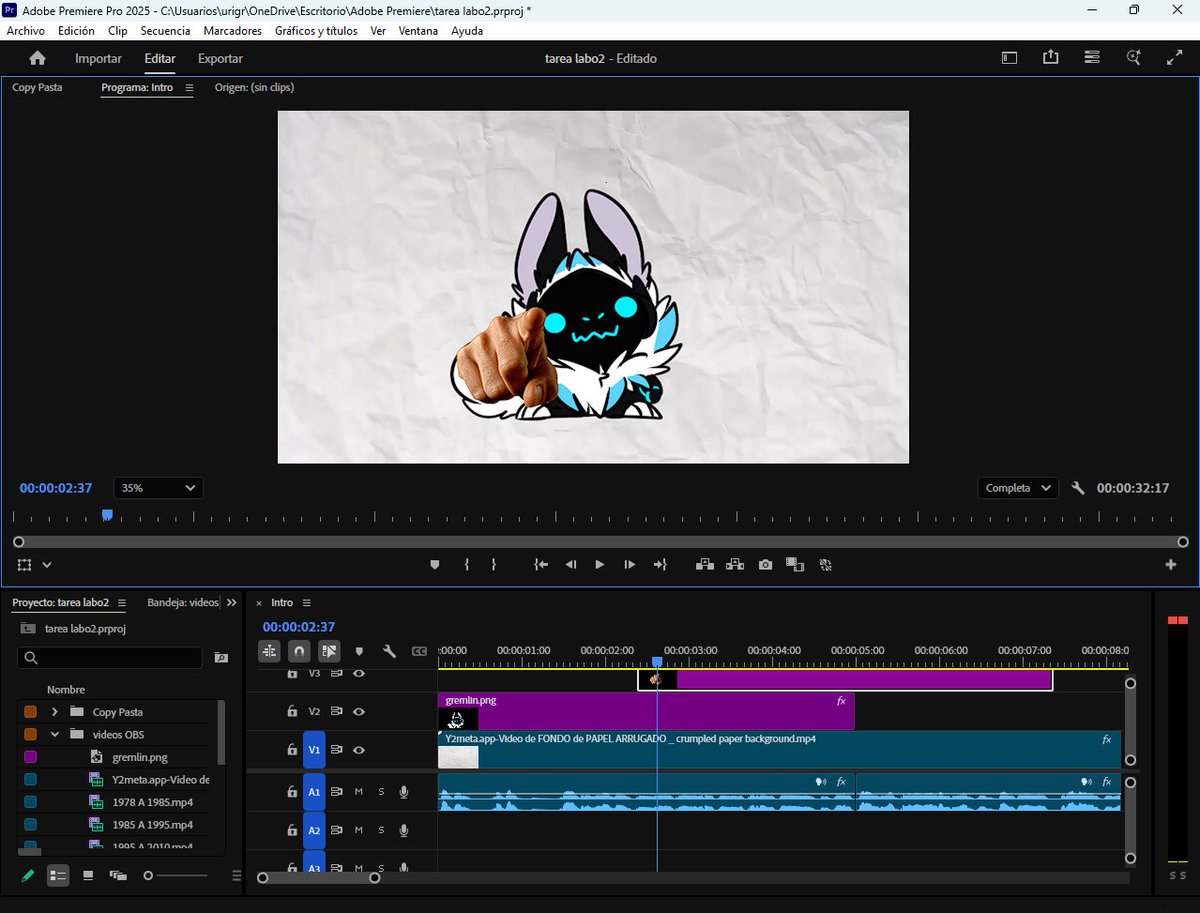Image resolution: width=1200 pixels, height=913 pixels.
Task: Open playback resolution dropdown Completa
Action: coord(1018,488)
